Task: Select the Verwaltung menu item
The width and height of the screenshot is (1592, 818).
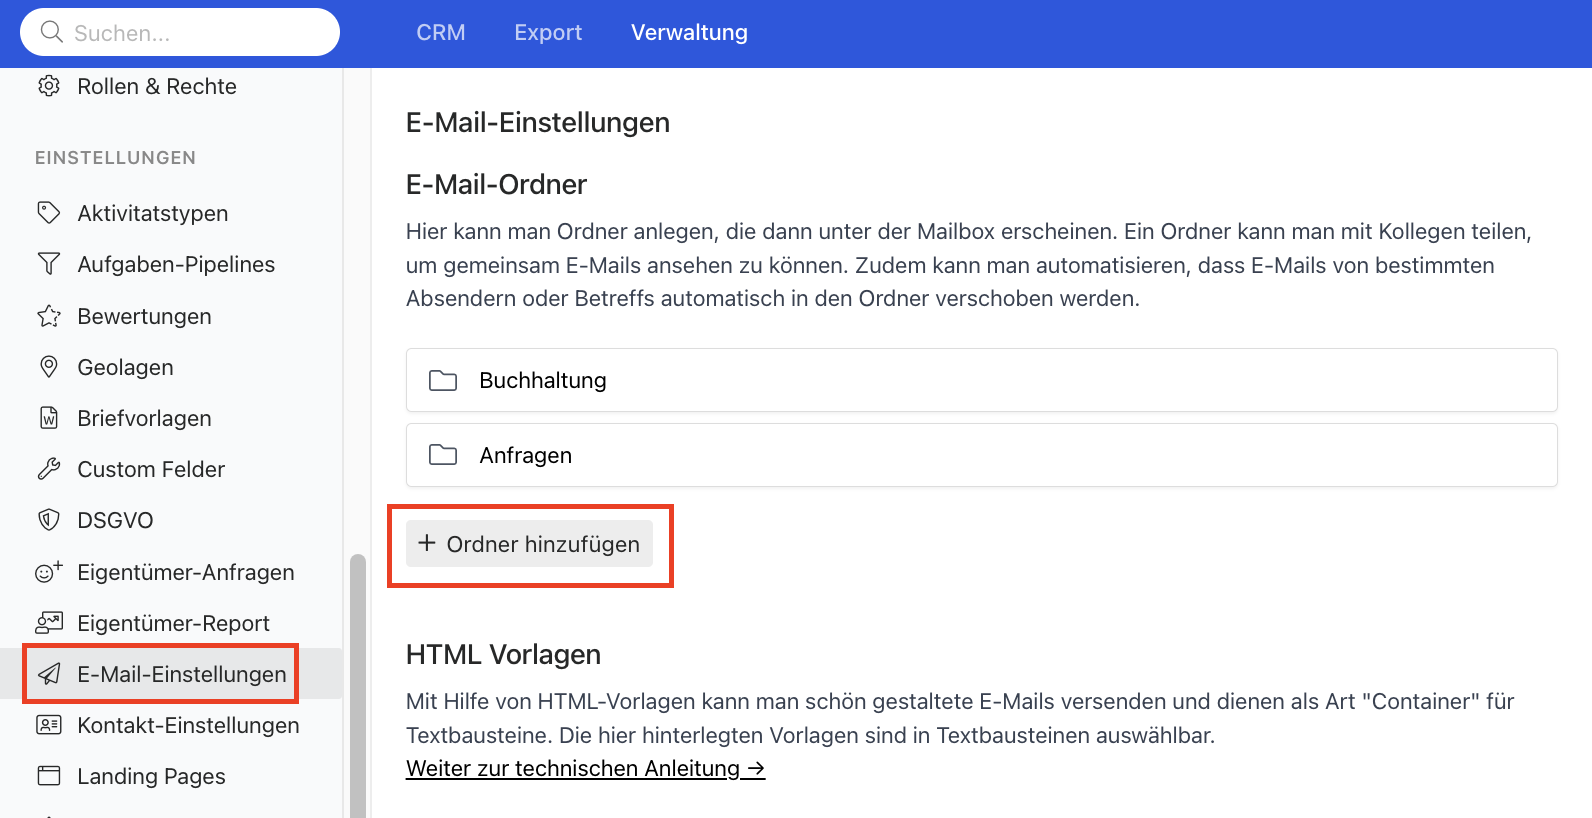Action: pyautogui.click(x=689, y=33)
